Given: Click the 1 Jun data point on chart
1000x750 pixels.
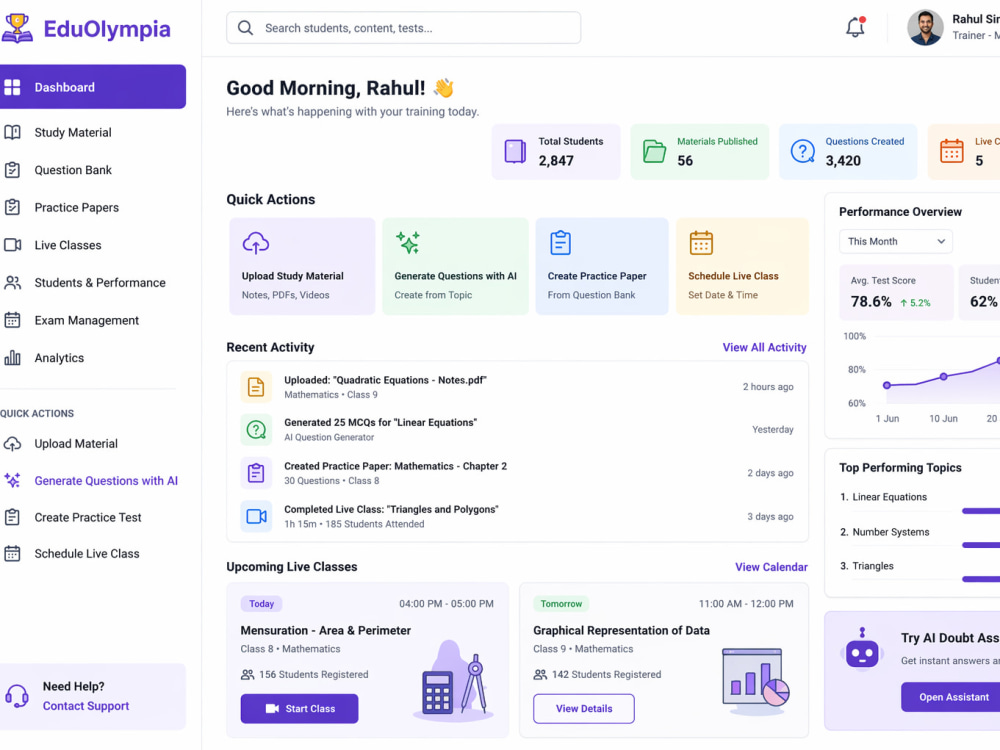Looking at the screenshot, I should click(886, 385).
